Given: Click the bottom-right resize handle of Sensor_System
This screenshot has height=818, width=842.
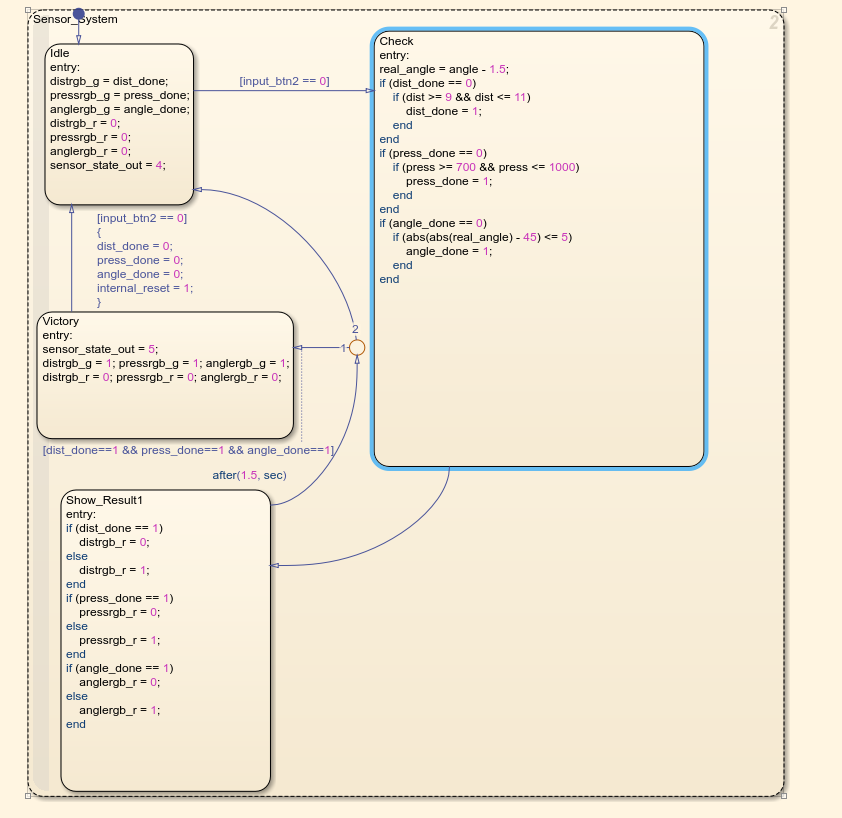Looking at the screenshot, I should (x=783, y=796).
